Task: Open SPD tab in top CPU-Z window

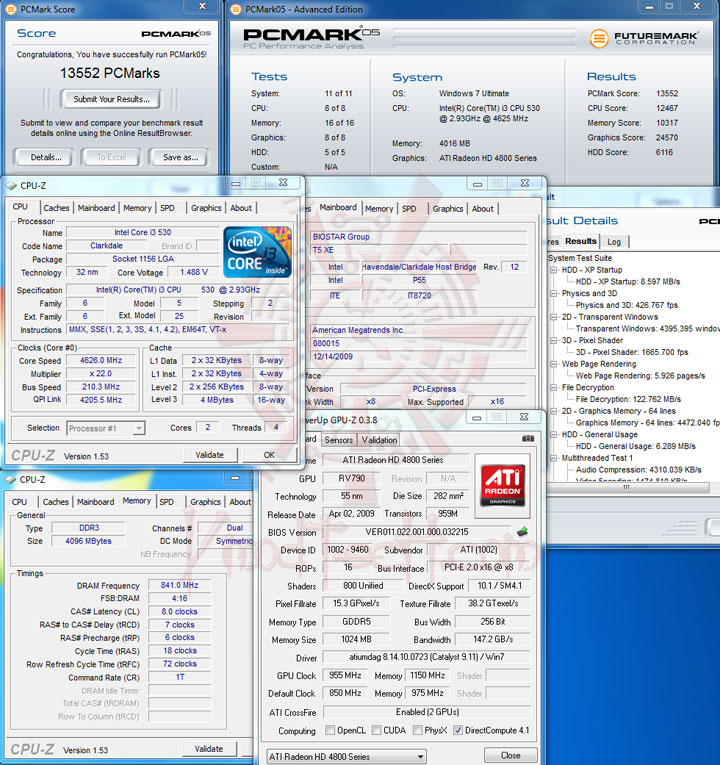Action: tap(167, 208)
